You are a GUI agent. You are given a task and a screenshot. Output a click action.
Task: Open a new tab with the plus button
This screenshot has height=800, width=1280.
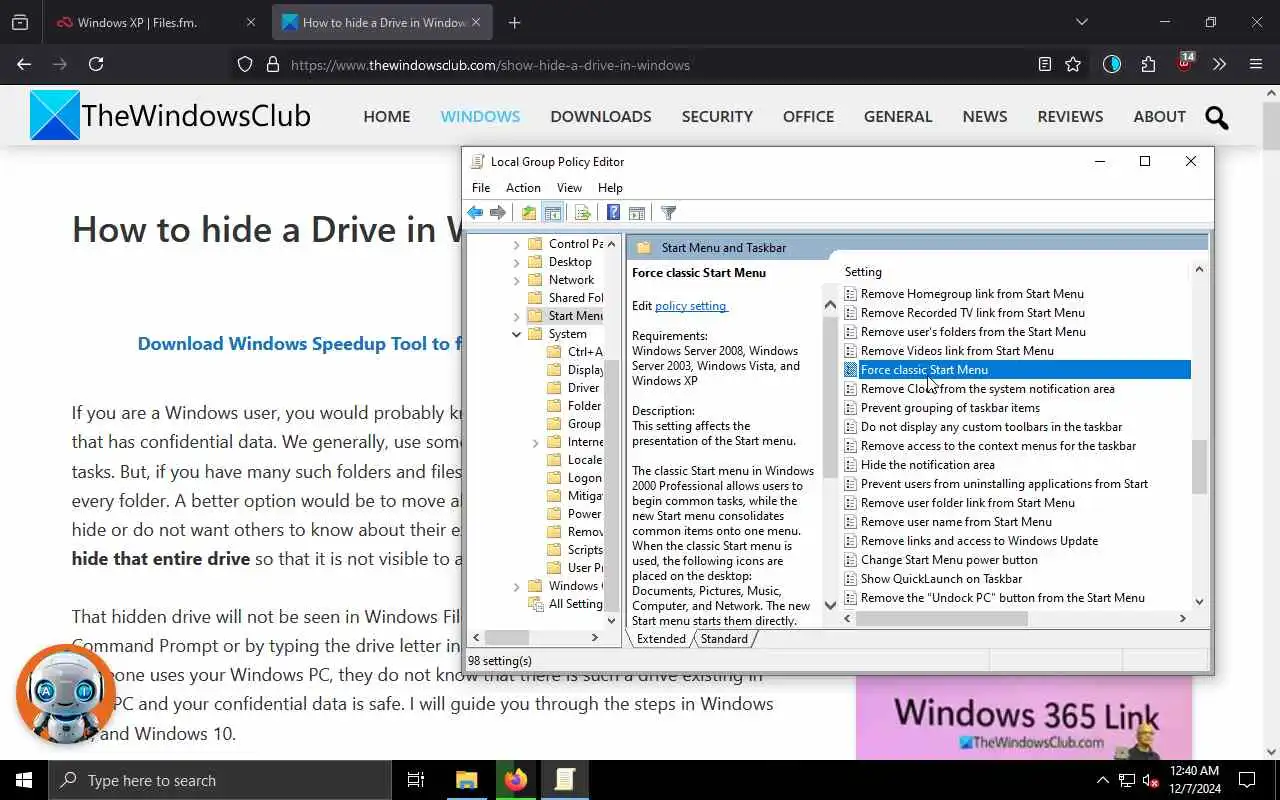(x=514, y=22)
